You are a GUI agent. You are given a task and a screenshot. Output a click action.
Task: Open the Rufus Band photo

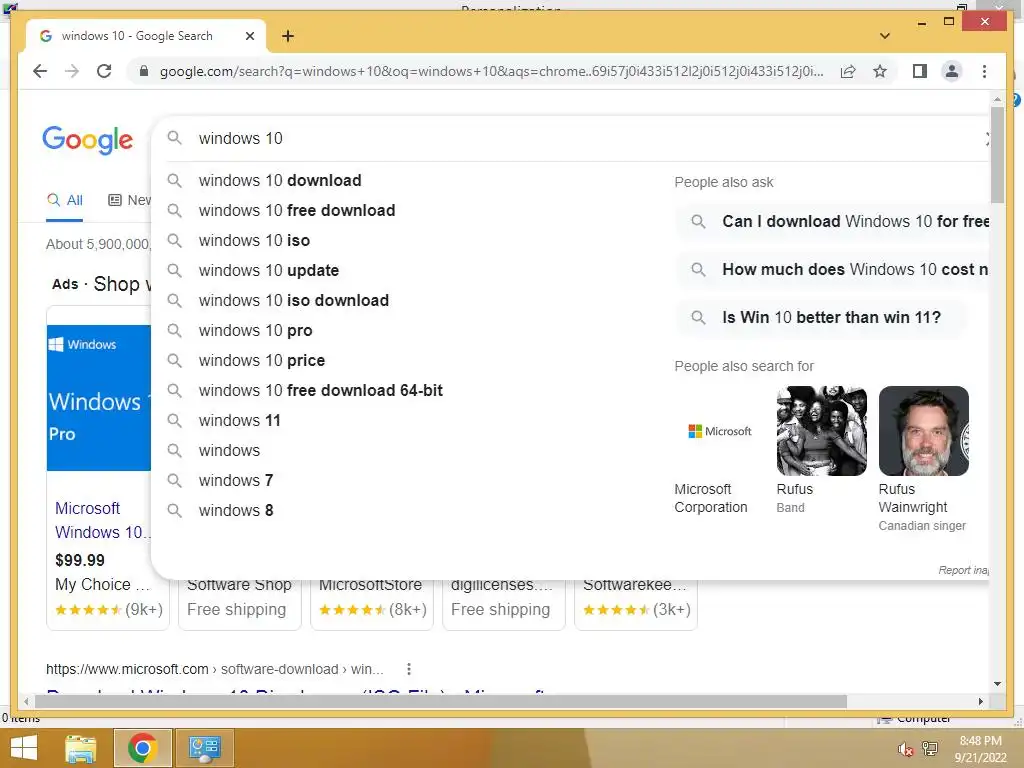coord(822,431)
